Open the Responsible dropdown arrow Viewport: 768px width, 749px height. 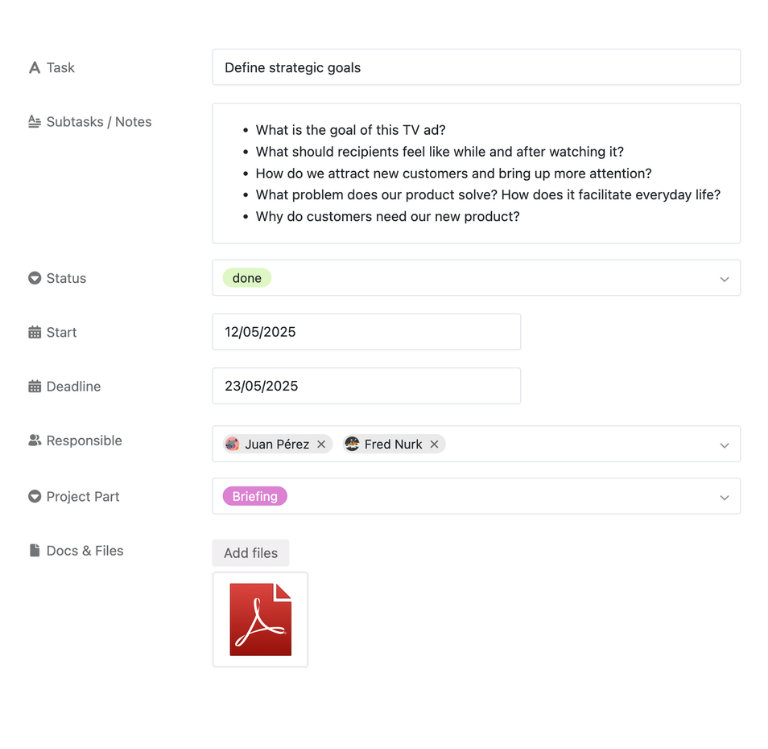click(724, 445)
